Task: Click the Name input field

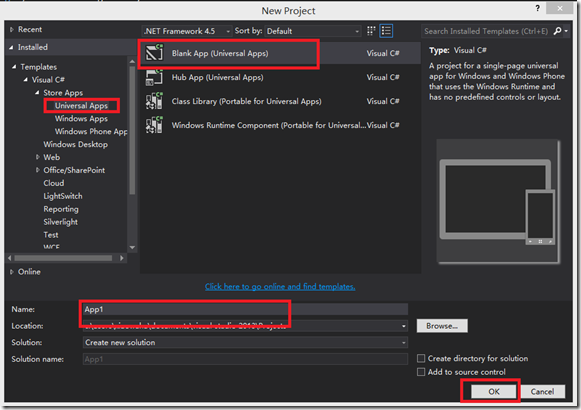Action: [x=245, y=309]
